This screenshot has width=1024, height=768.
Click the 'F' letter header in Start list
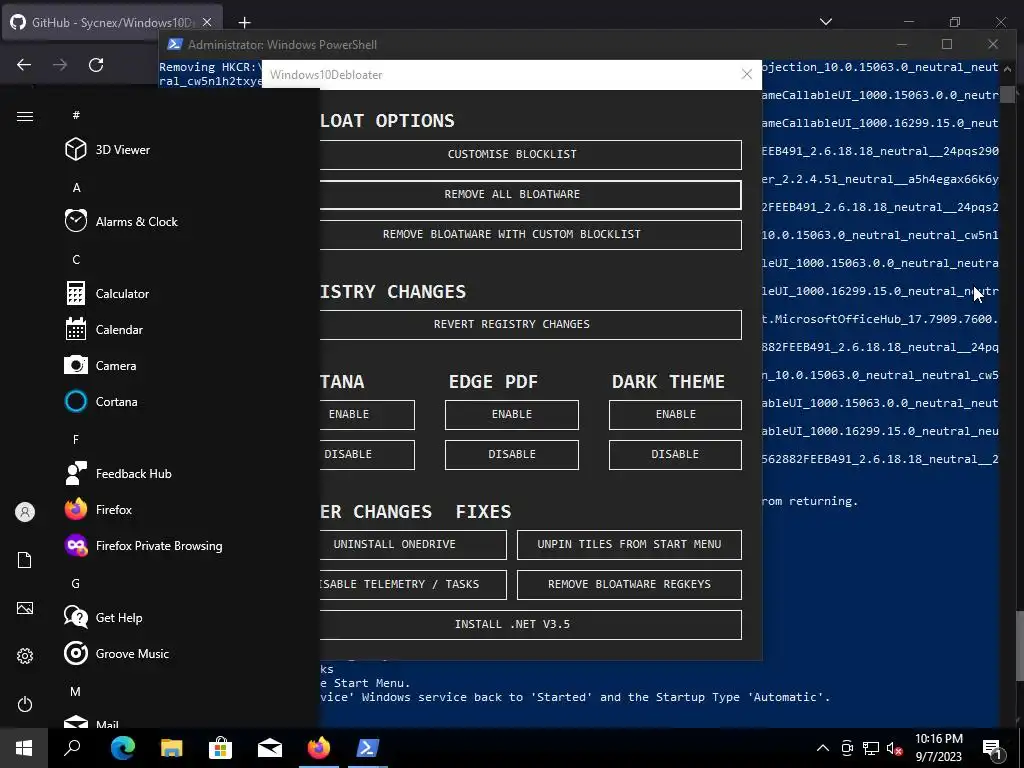(76, 440)
